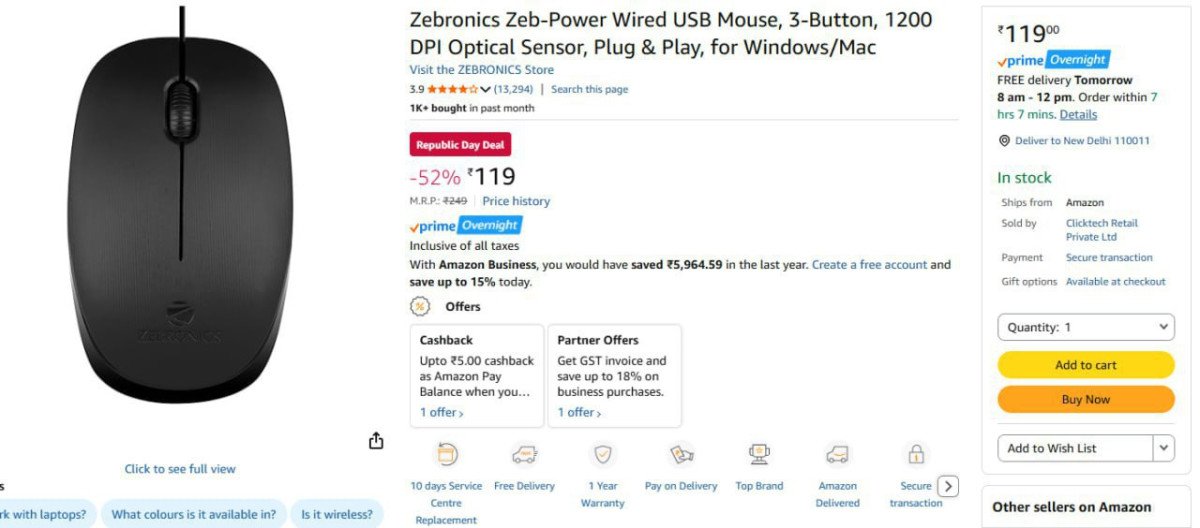Viewport: 1200px width, 528px height.
Task: Click the 10 days Service Centre Replacement icon
Action: pyautogui.click(x=447, y=455)
